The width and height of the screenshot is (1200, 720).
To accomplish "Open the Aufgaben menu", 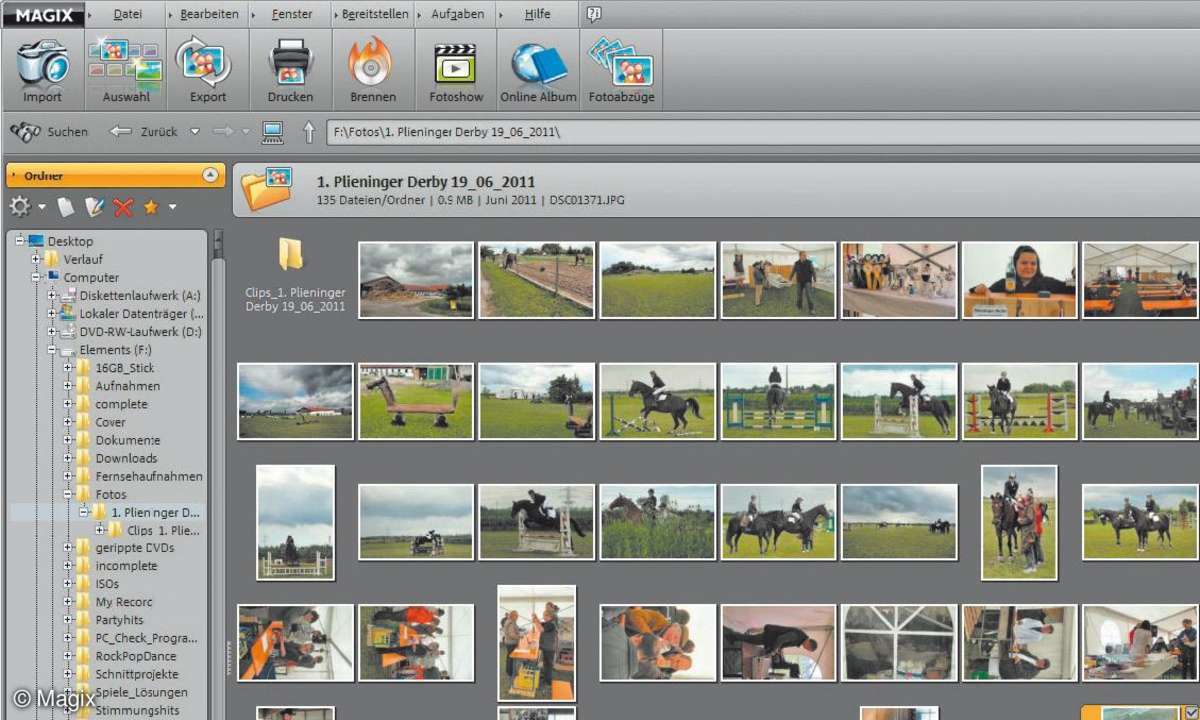I will point(458,14).
